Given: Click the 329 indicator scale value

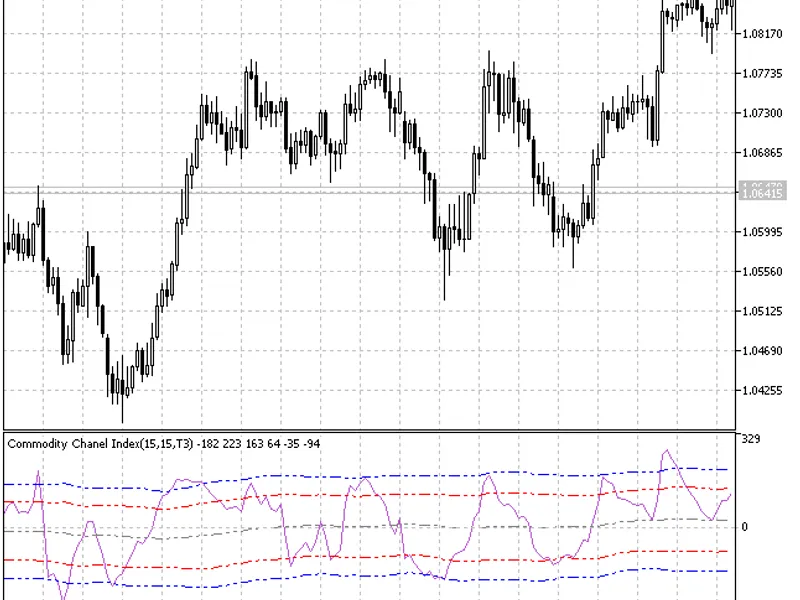Looking at the screenshot, I should 751,439.
